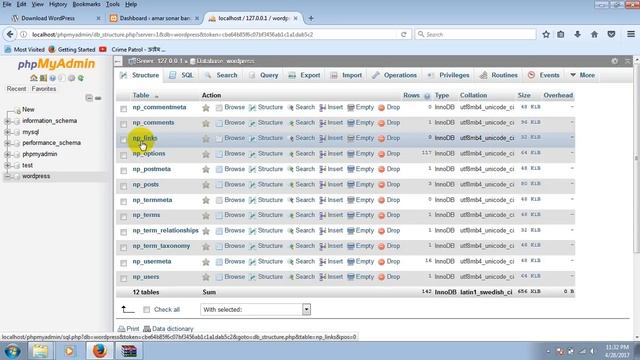Check the np_users row checkbox
The image size is (640, 360).
coord(124,278)
